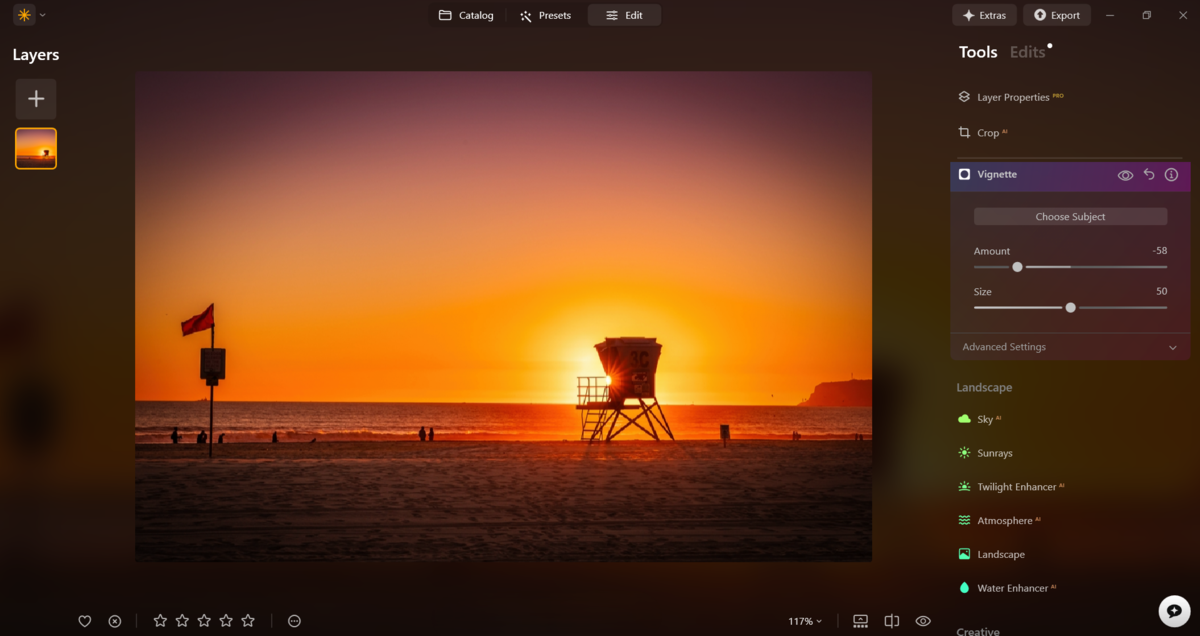The width and height of the screenshot is (1200, 636).
Task: Expand Vignette Advanced Settings
Action: (1070, 347)
